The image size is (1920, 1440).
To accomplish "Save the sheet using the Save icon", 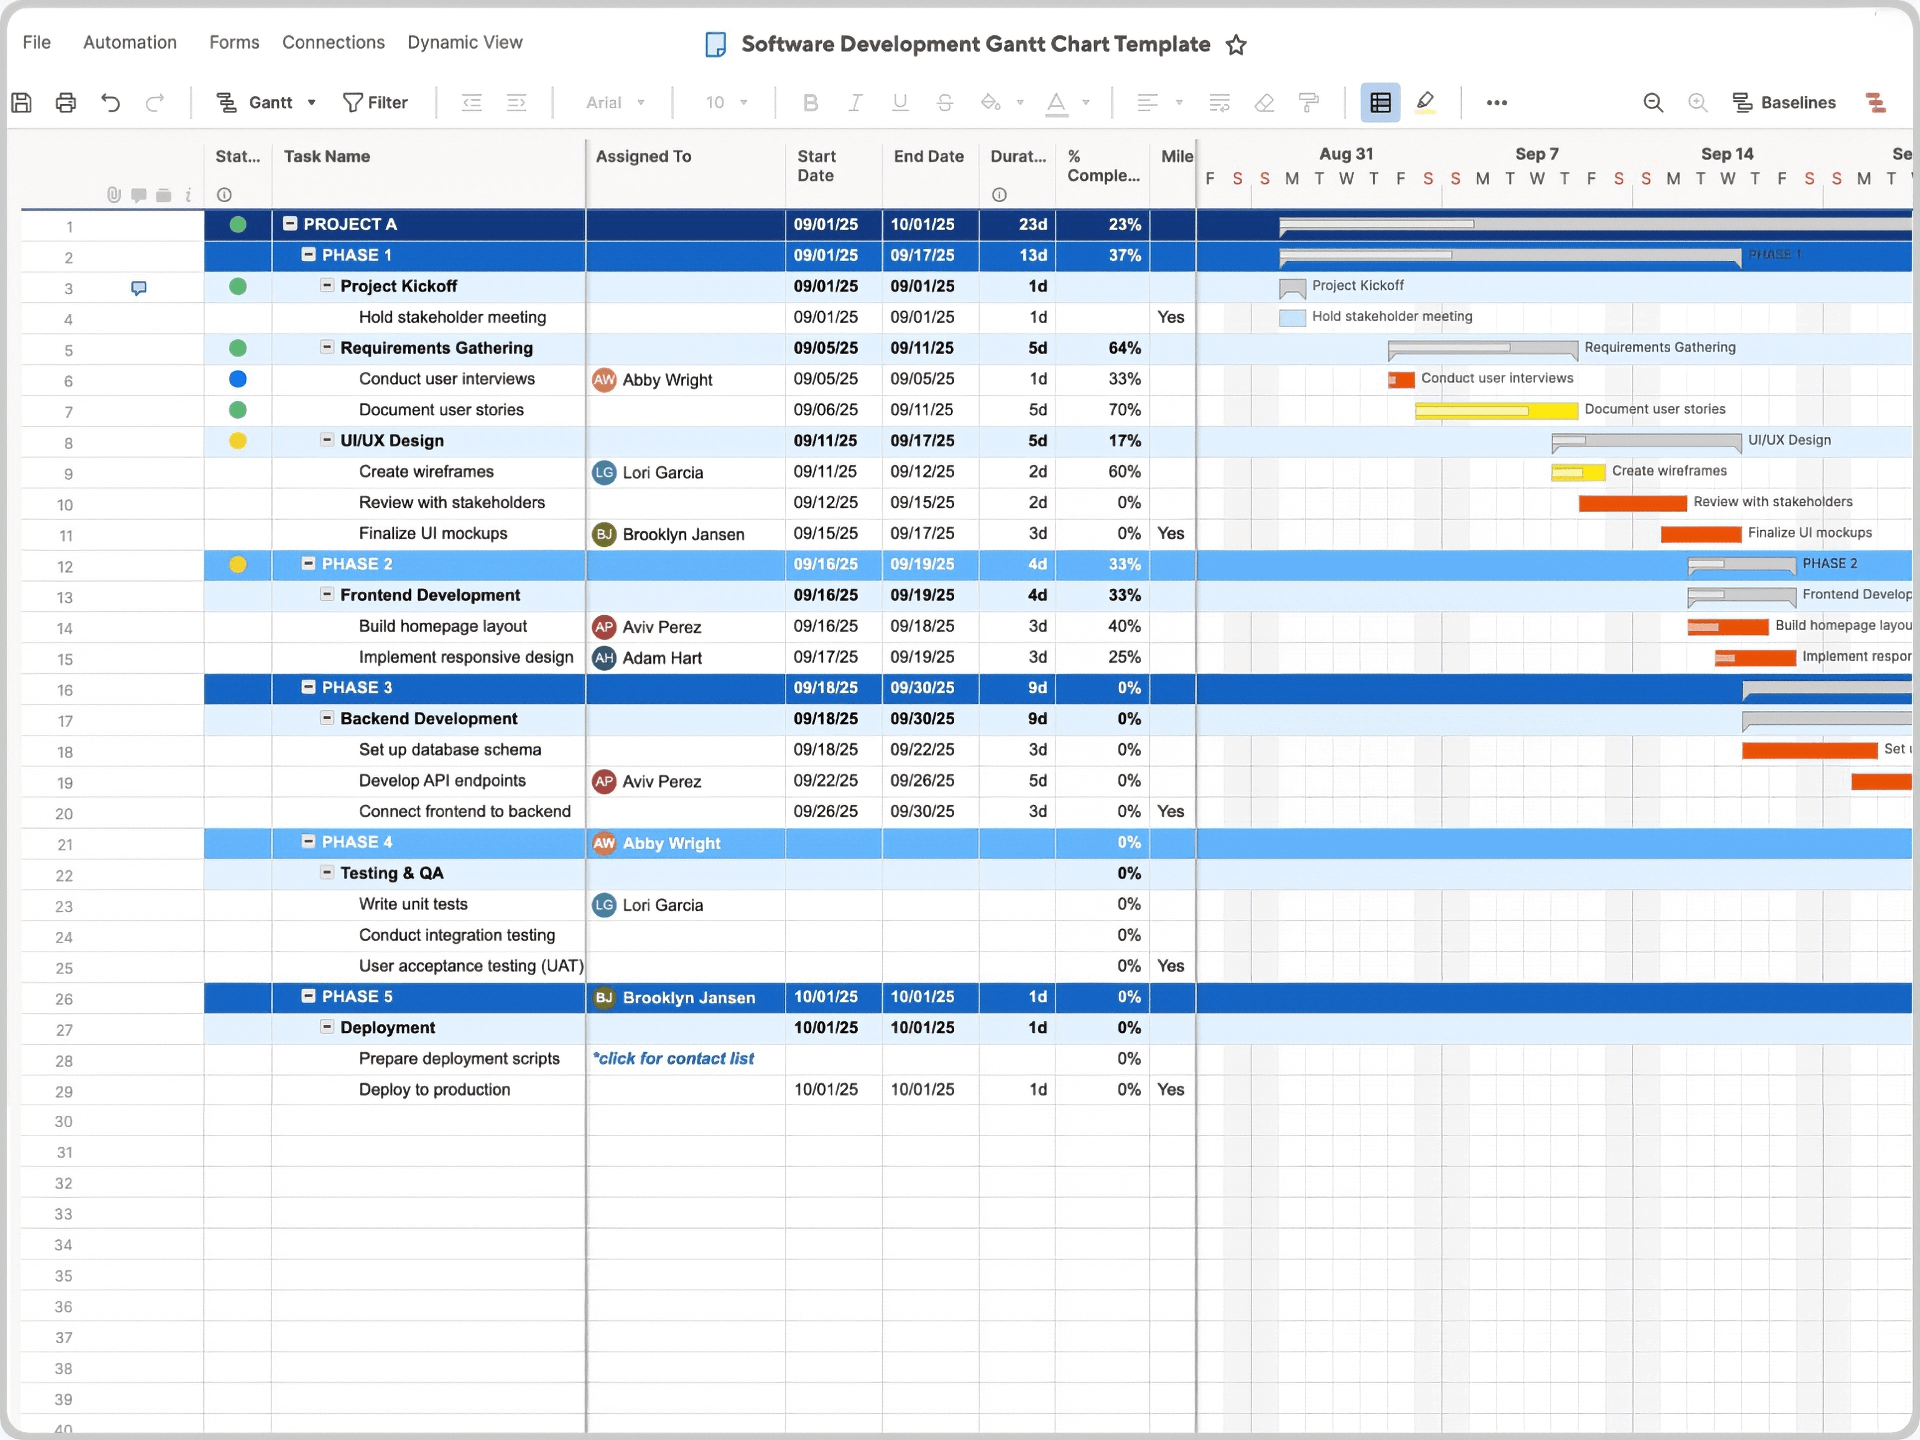I will point(22,102).
